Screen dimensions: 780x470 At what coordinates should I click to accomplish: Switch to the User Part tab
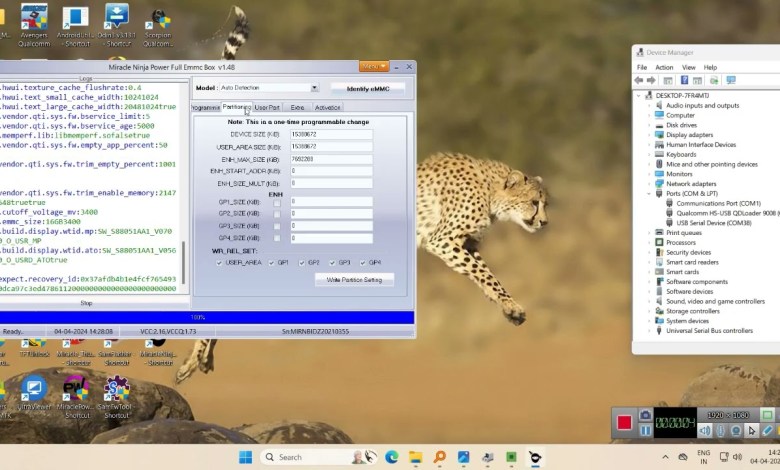pos(267,107)
